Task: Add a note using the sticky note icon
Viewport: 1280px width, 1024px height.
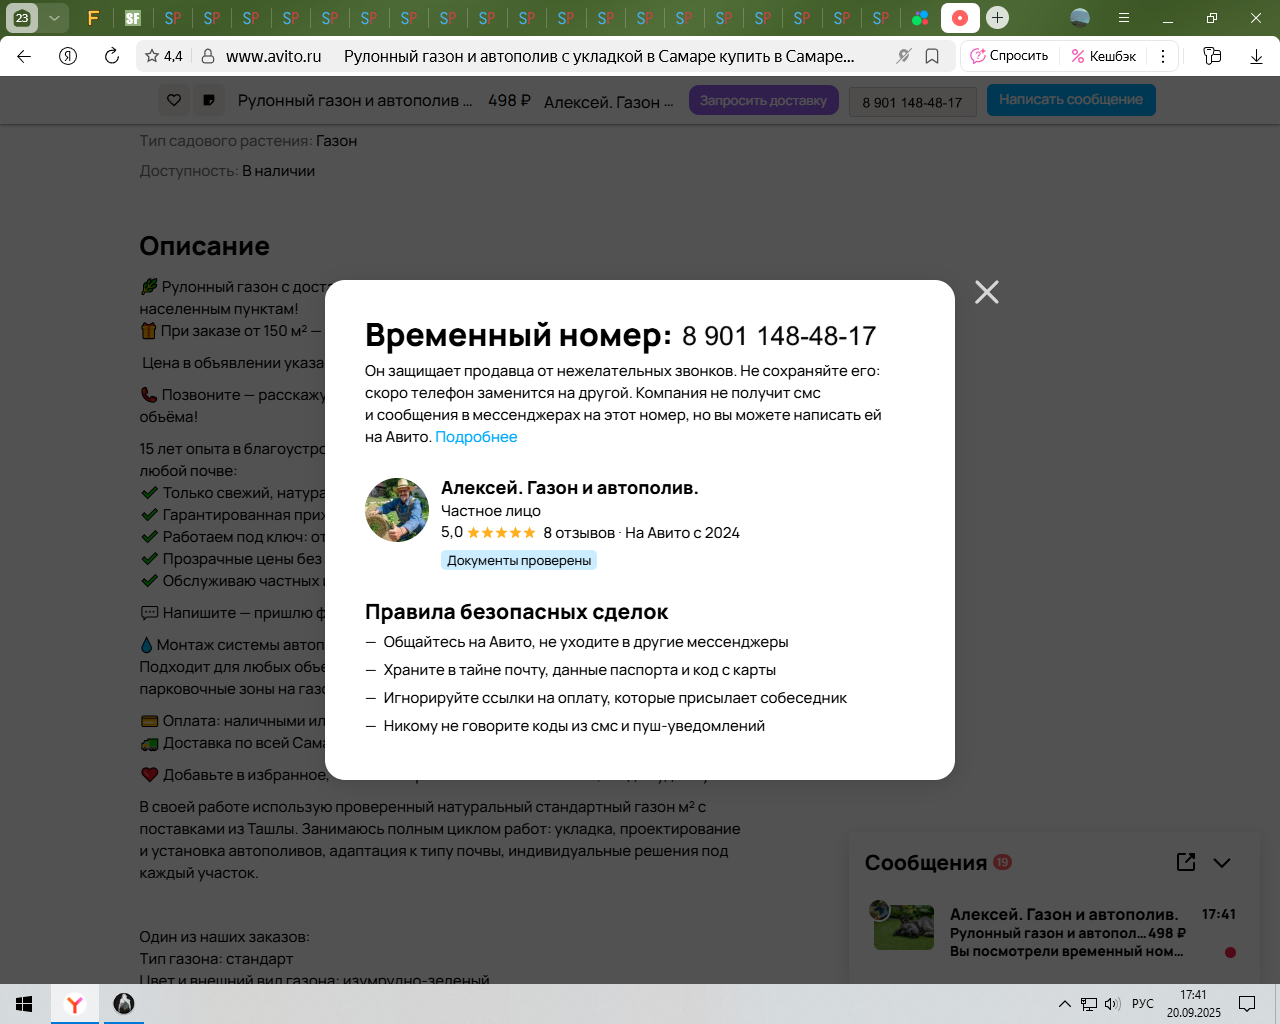Action: click(209, 100)
